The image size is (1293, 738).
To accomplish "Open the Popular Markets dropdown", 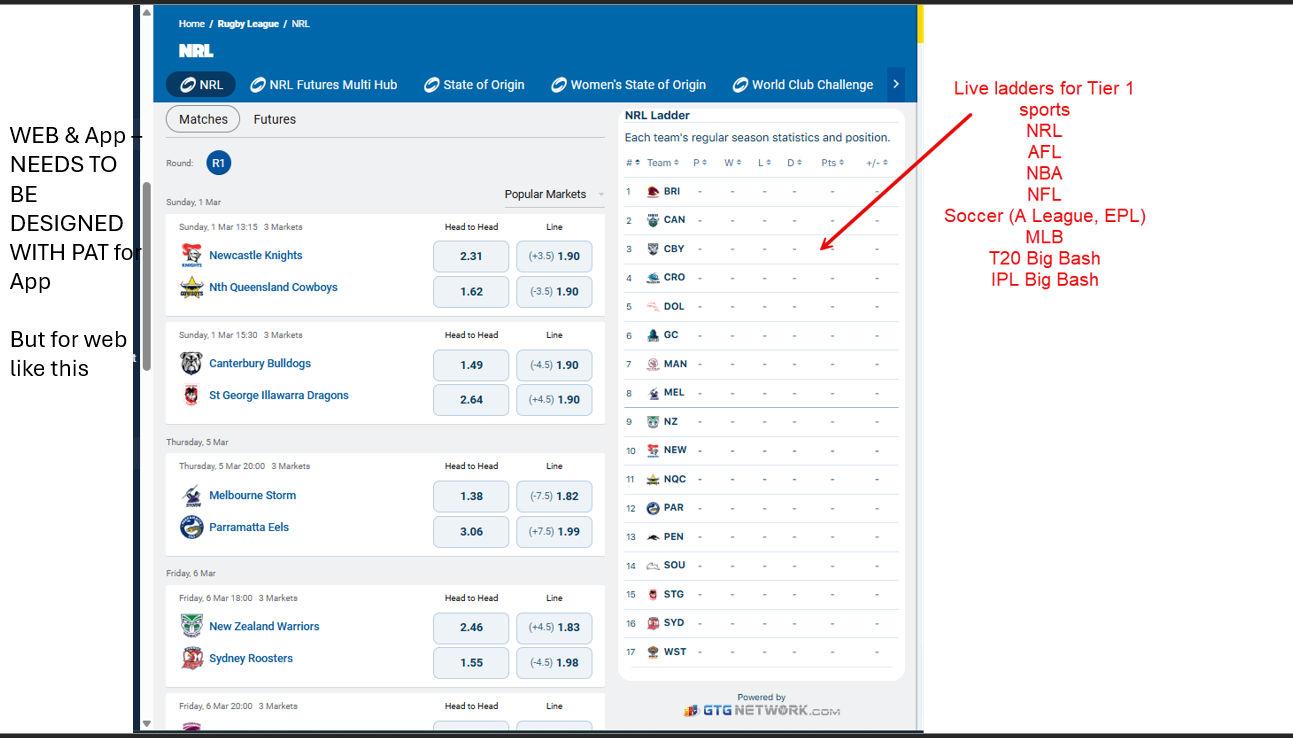I will [555, 194].
